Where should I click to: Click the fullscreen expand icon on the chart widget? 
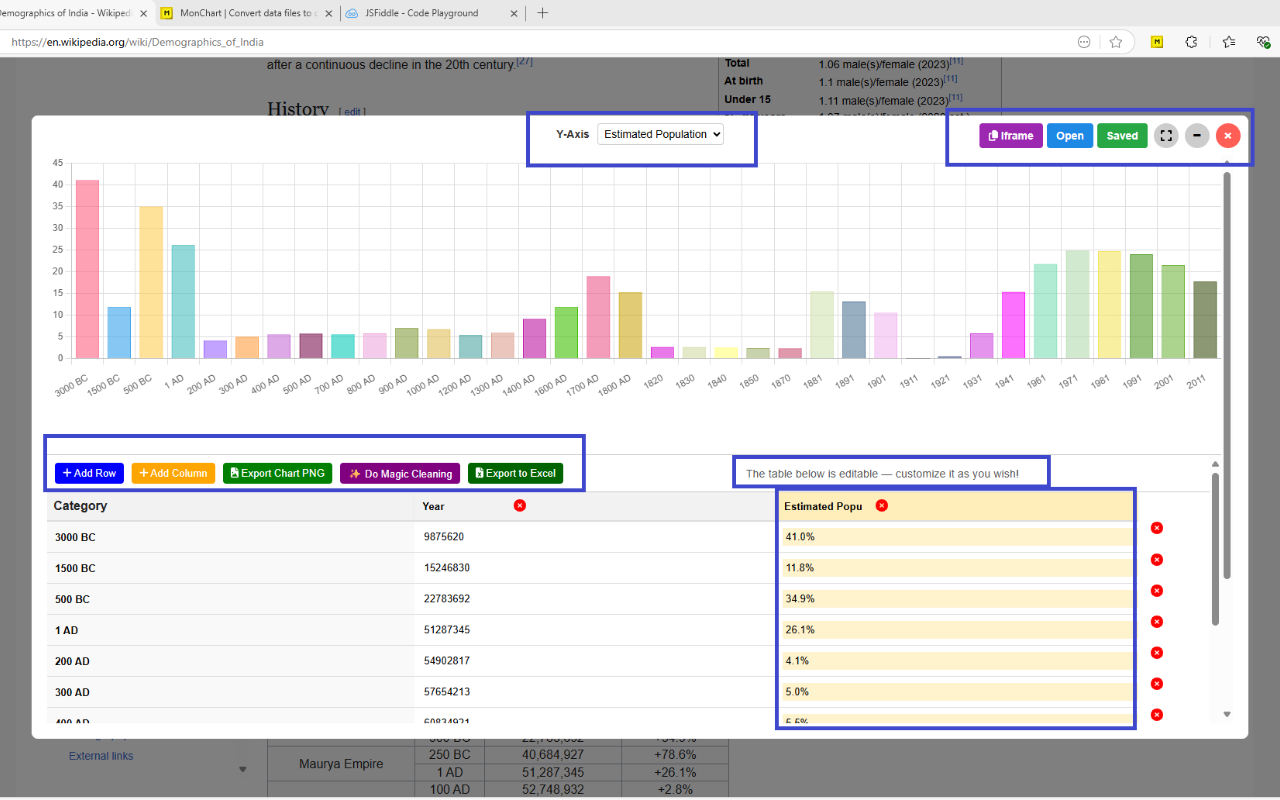1166,135
